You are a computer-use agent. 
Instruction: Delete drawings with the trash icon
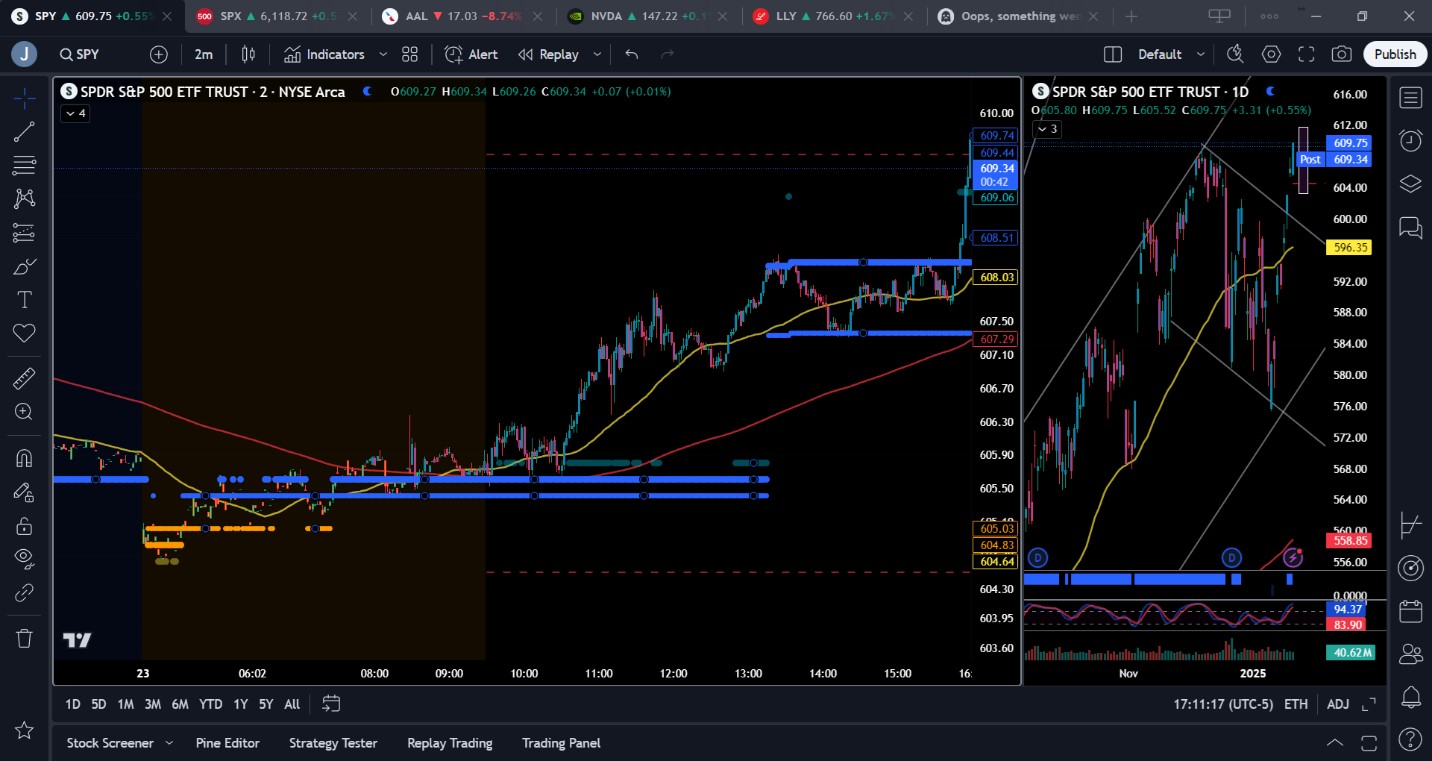pyautogui.click(x=25, y=637)
